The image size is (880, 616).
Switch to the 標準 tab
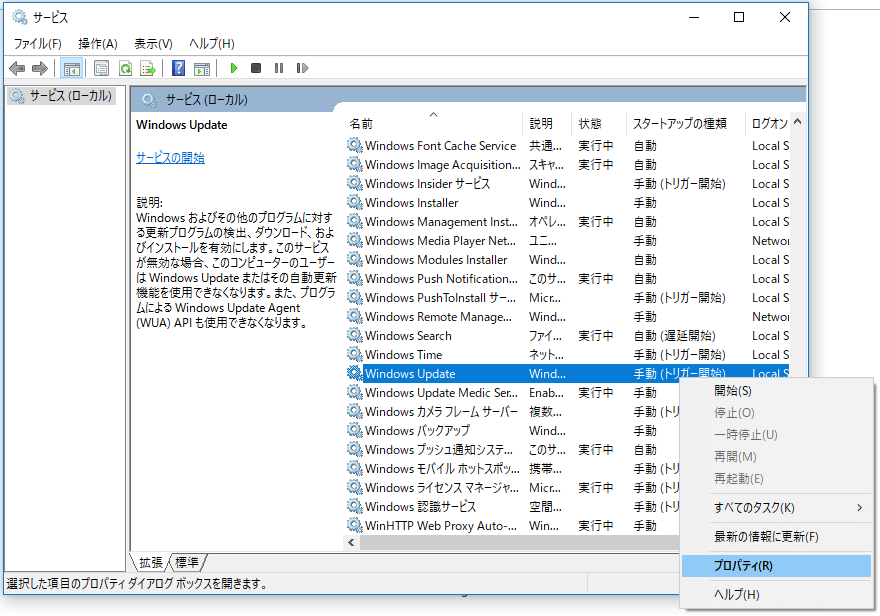click(x=187, y=563)
